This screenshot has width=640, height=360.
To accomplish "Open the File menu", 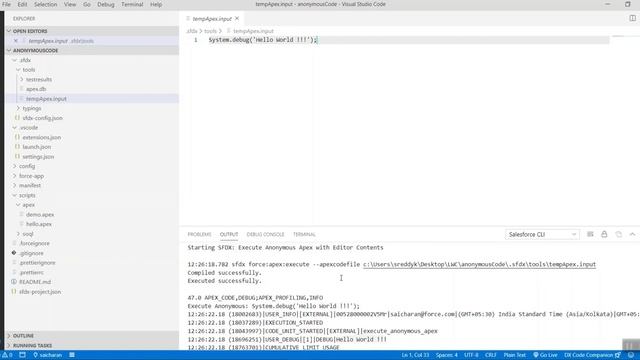I will pos(7,4).
